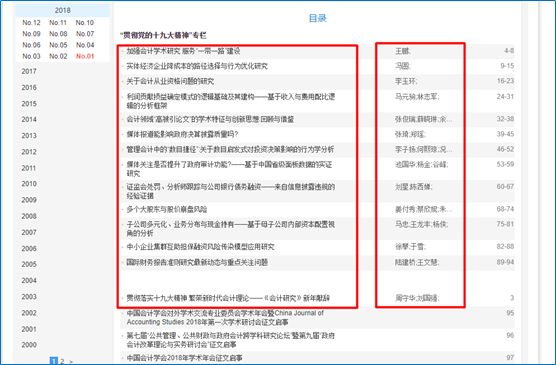This screenshot has width=556, height=365.
Task: Open article 贯彻落实十九大精神 on page 3
Action: pos(228,298)
